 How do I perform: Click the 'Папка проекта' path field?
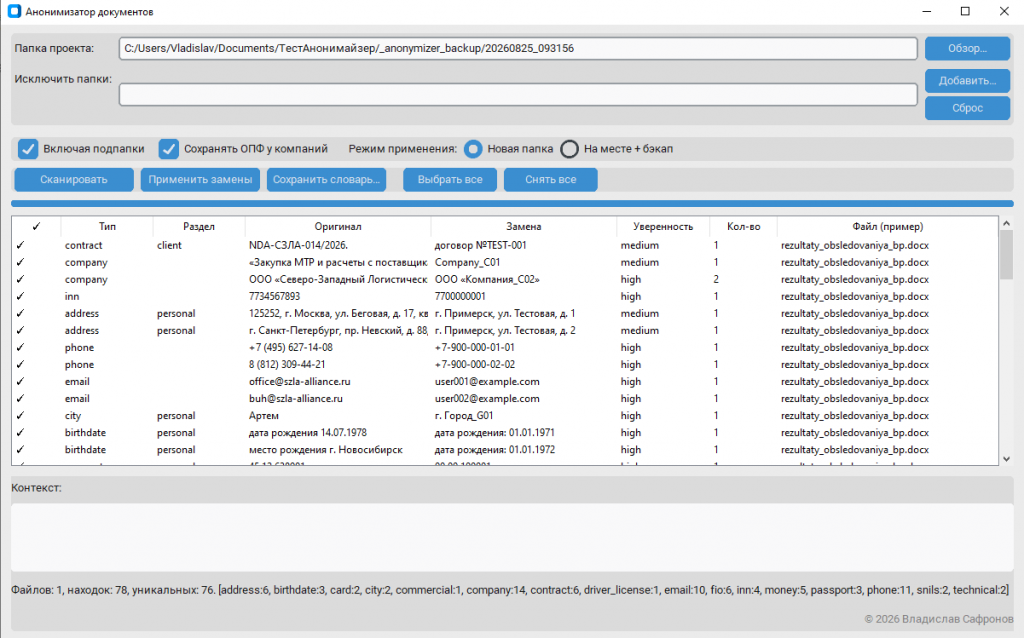click(518, 48)
